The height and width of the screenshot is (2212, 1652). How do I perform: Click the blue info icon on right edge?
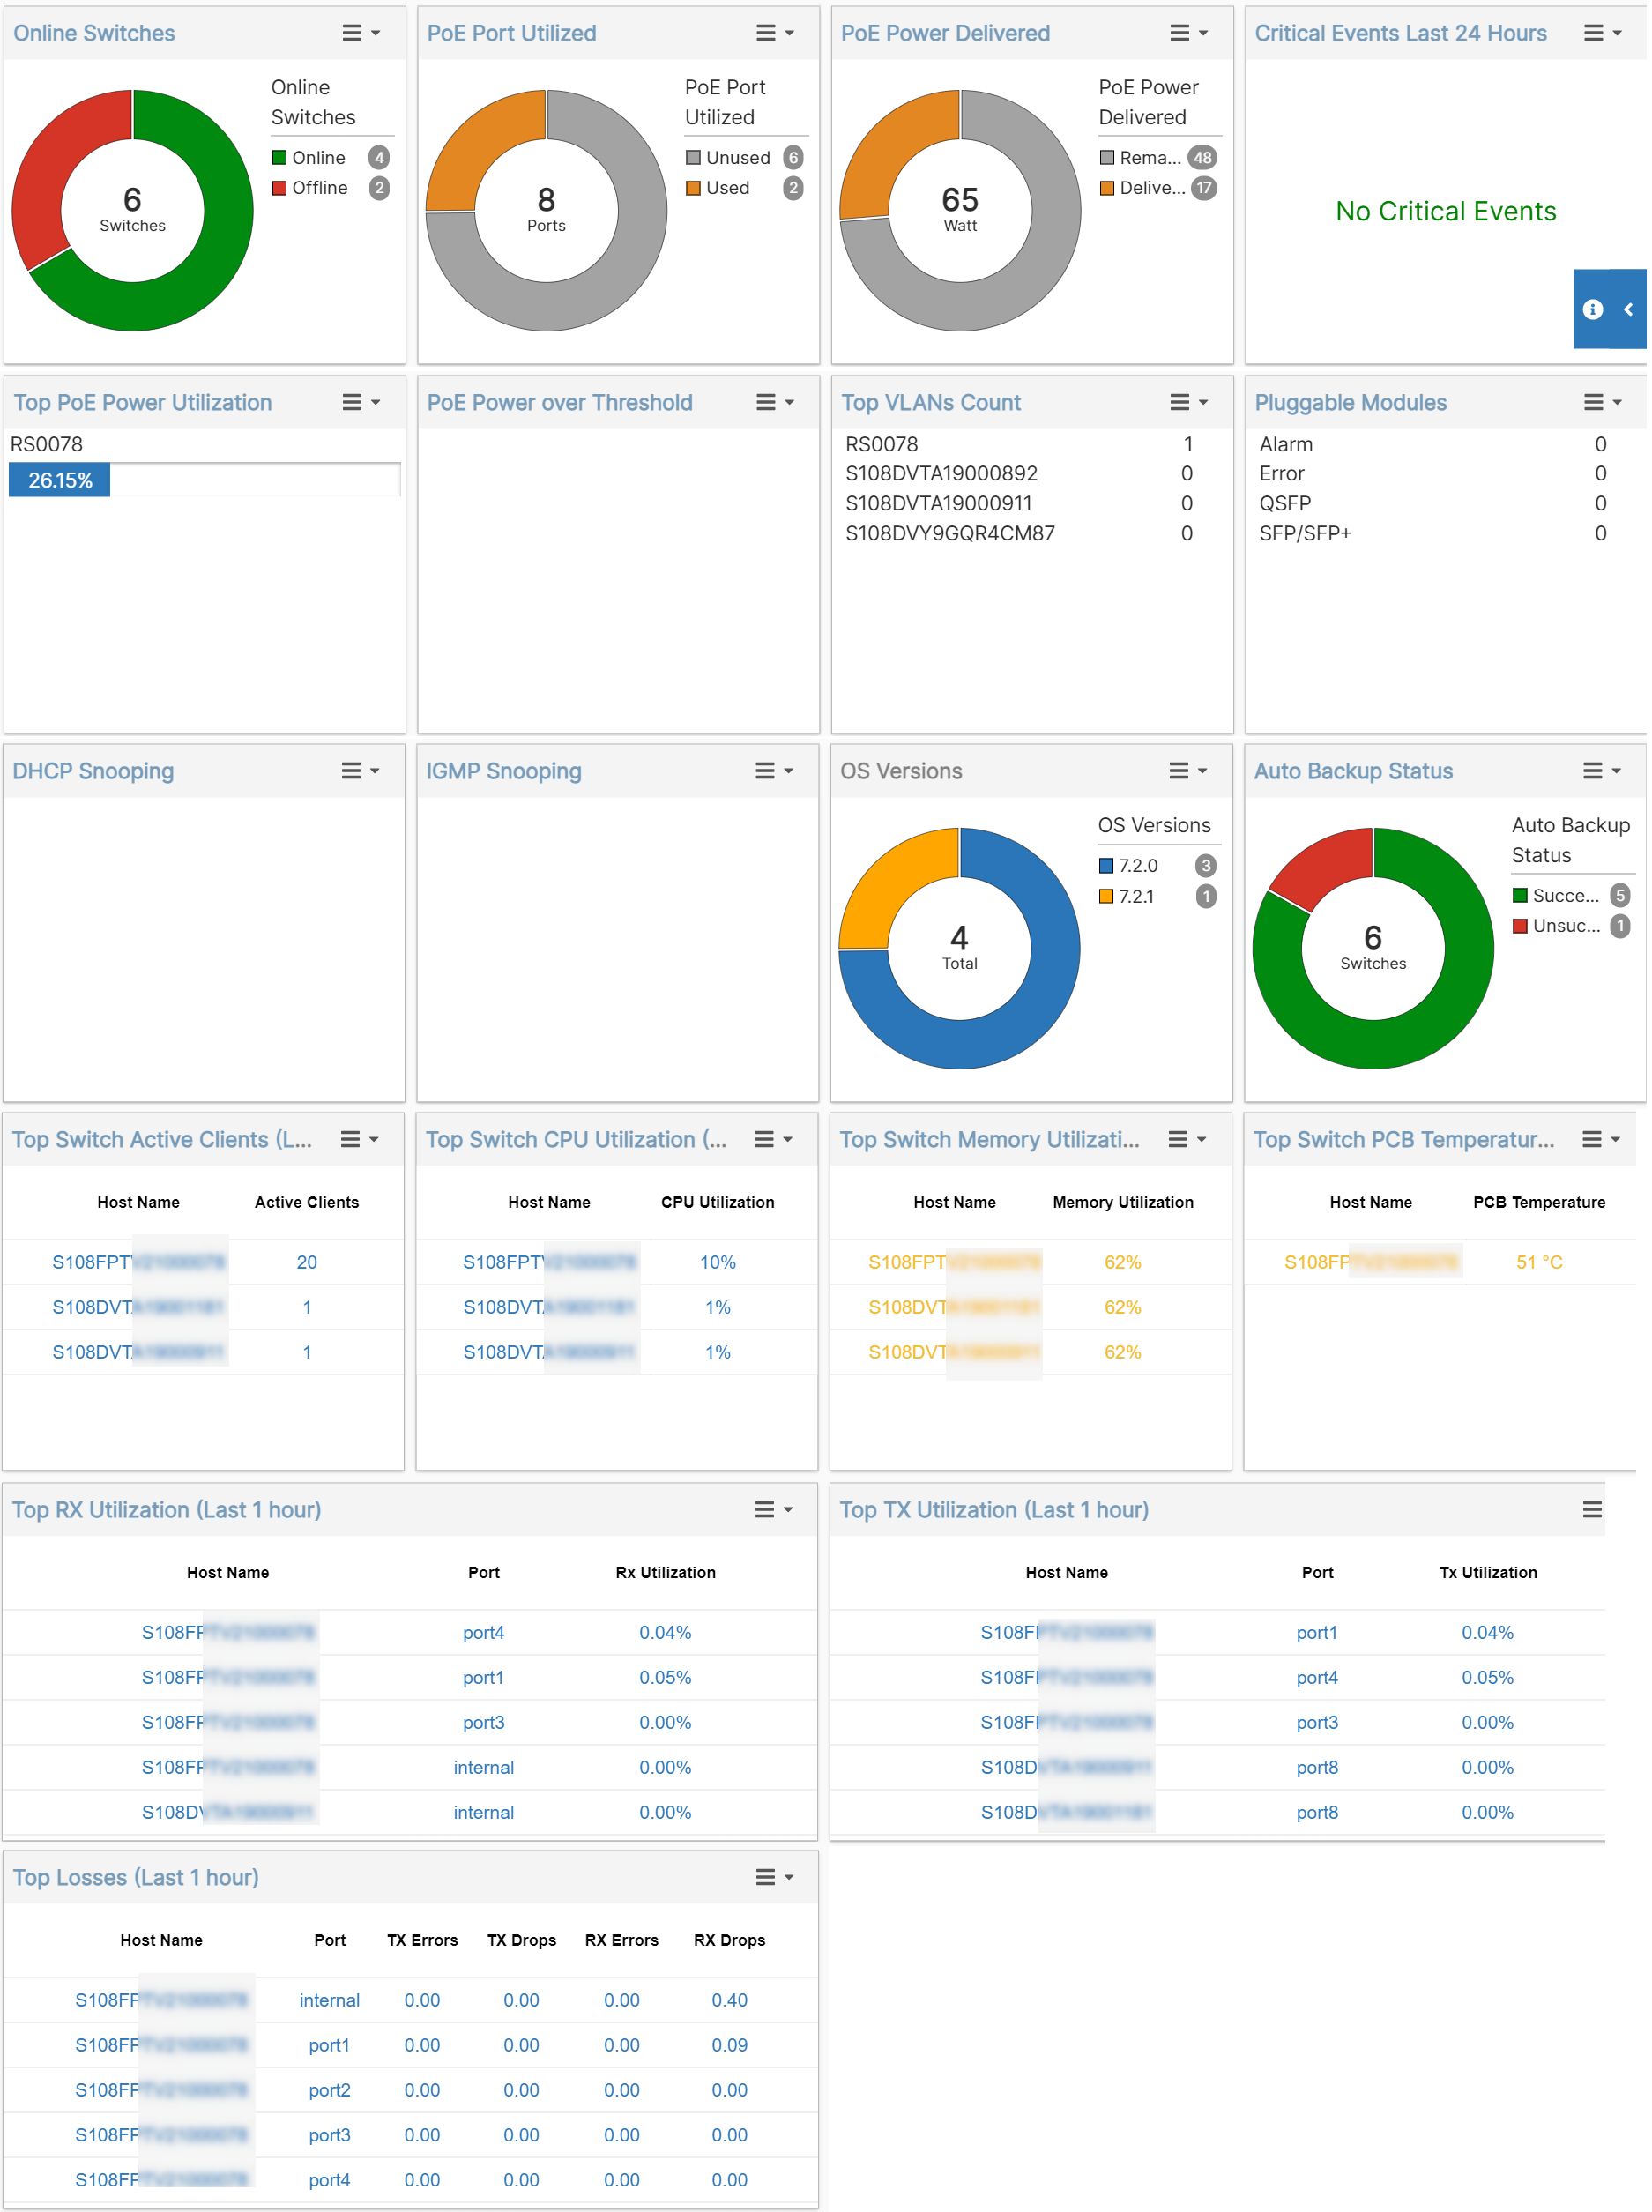(x=1592, y=310)
